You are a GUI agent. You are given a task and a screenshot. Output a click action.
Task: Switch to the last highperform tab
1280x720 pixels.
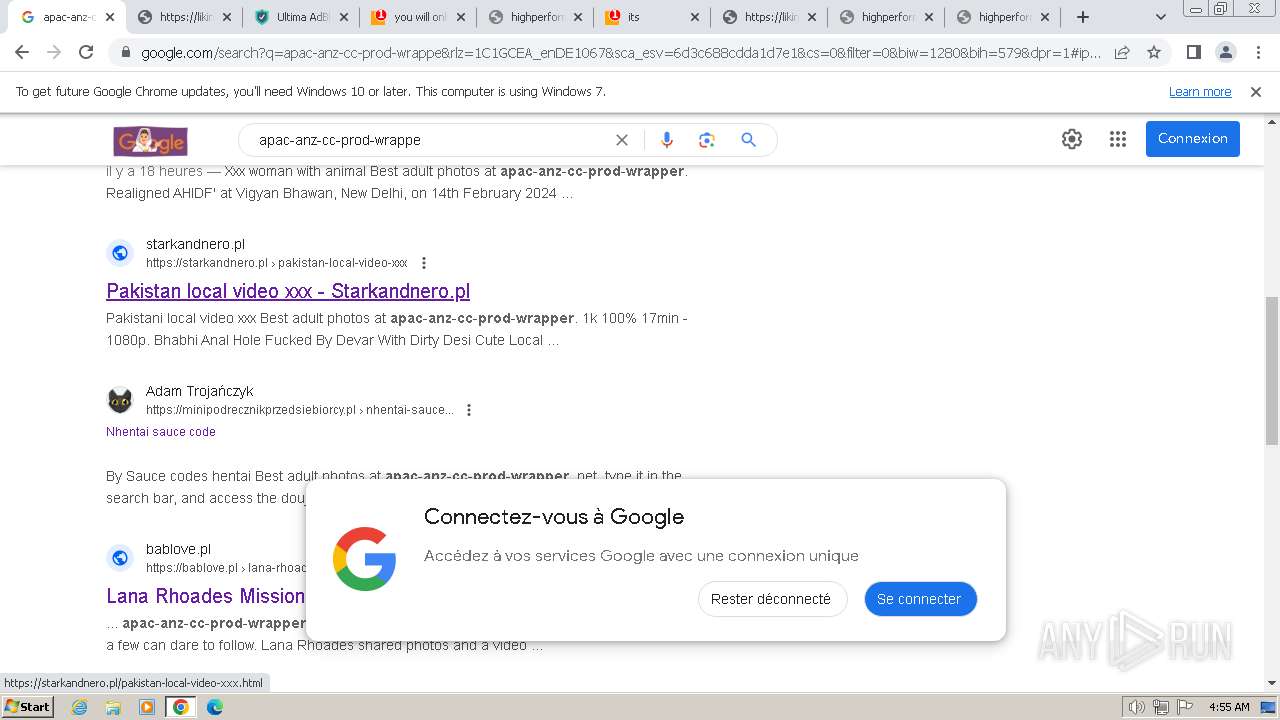pyautogui.click(x=1003, y=17)
